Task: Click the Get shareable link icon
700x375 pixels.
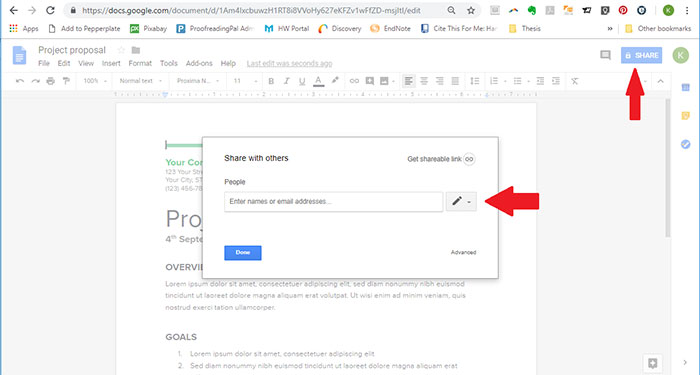Action: click(x=469, y=159)
